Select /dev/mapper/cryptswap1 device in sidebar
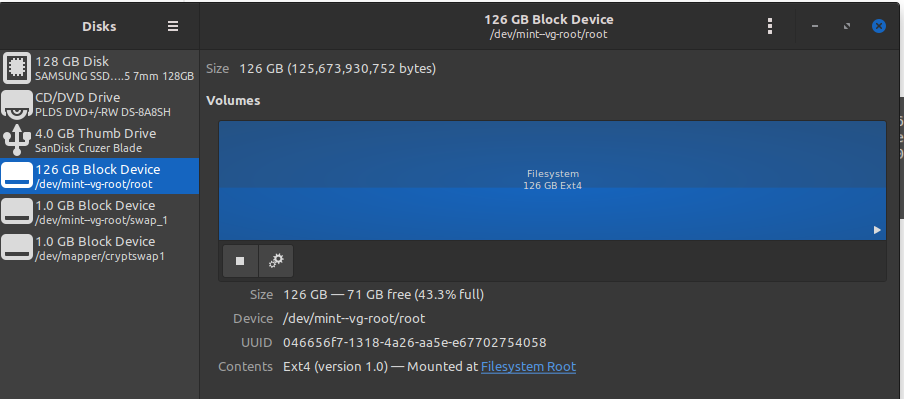The height and width of the screenshot is (399, 904). click(x=100, y=248)
